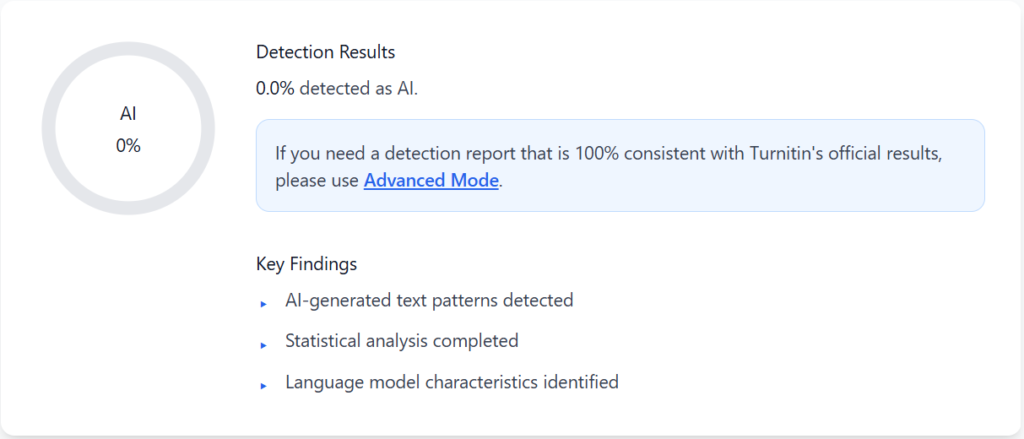Select the "Statistical analysis completed" finding

[401, 341]
